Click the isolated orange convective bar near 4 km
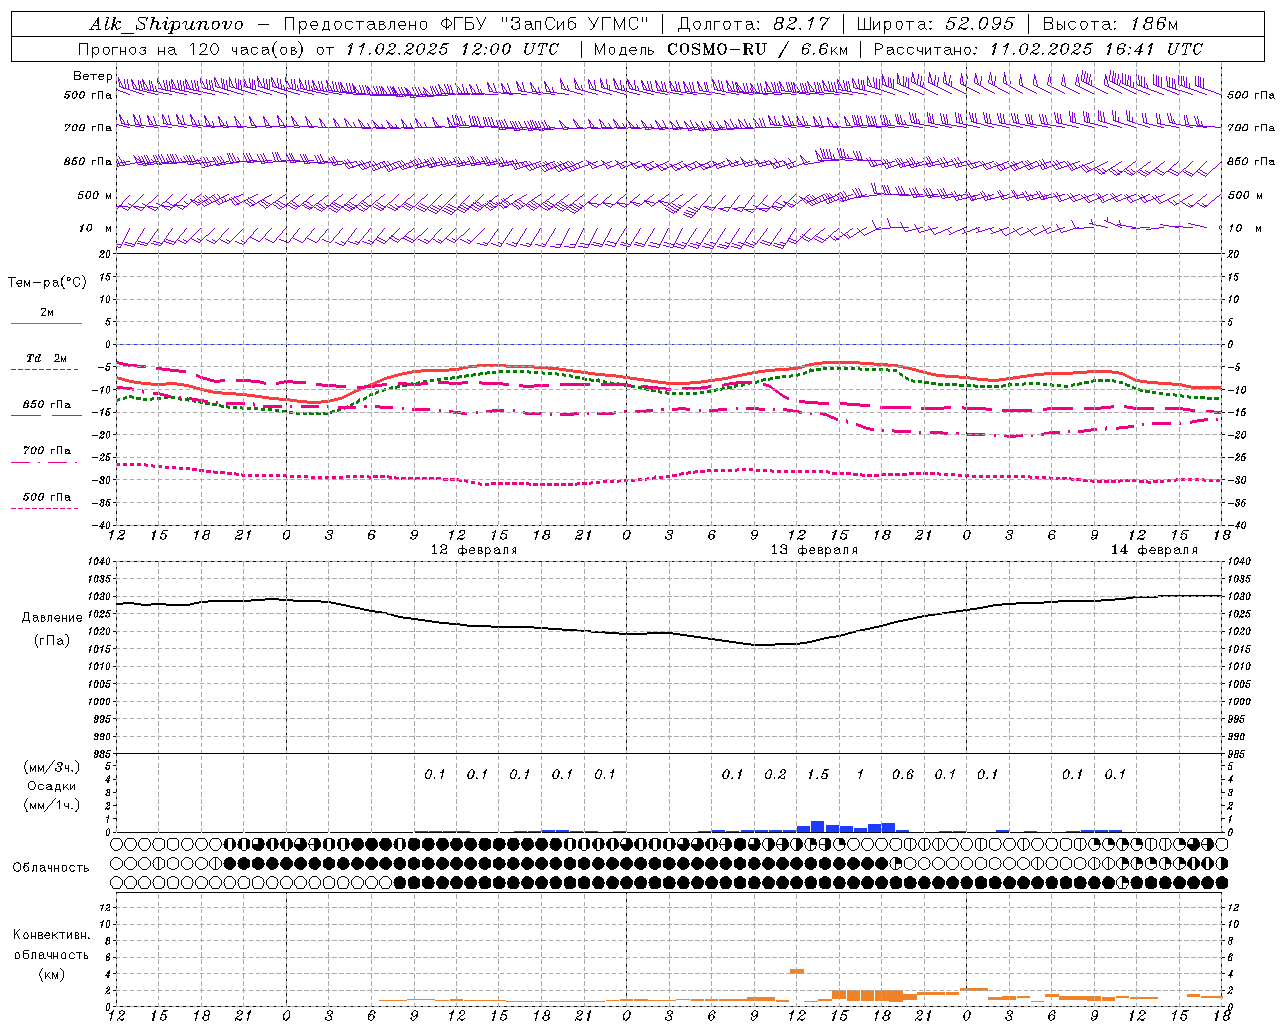This screenshot has height=1024, width=1280. (x=797, y=970)
